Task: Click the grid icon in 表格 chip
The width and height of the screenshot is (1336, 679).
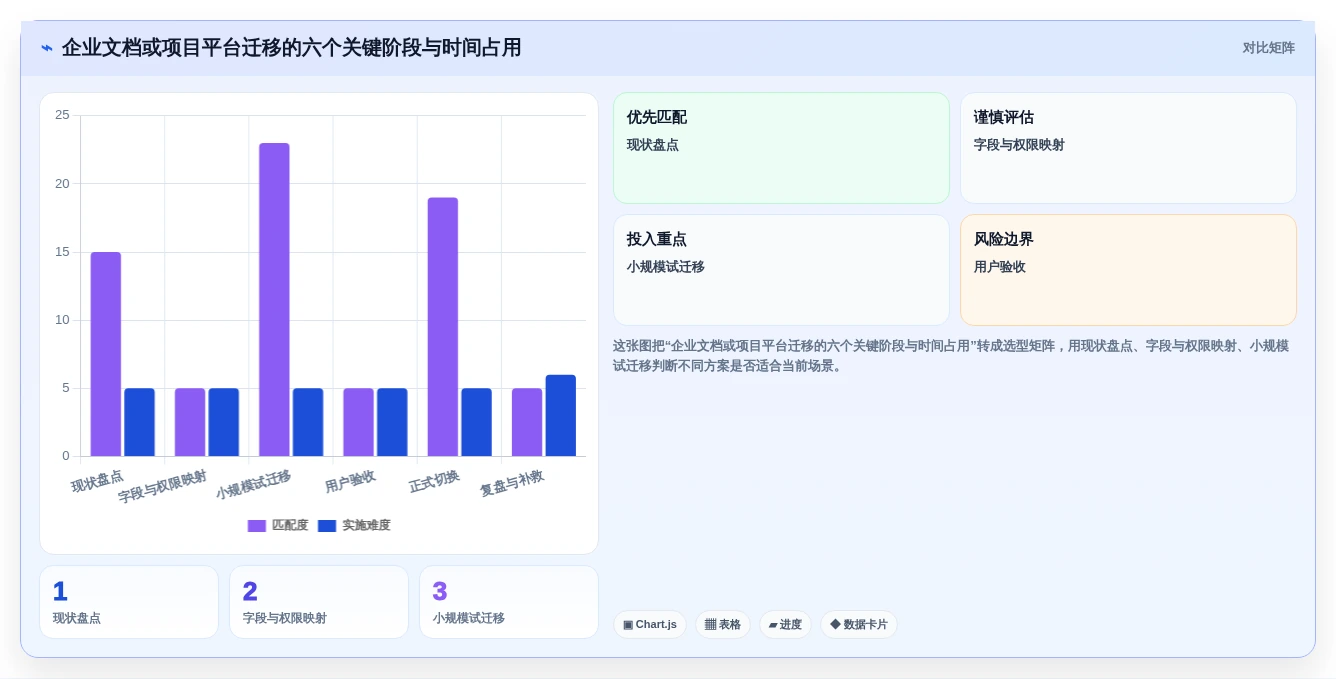Action: 710,624
